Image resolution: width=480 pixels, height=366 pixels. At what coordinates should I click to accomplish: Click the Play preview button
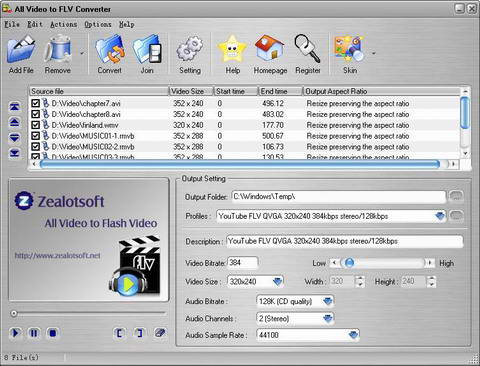click(x=15, y=333)
